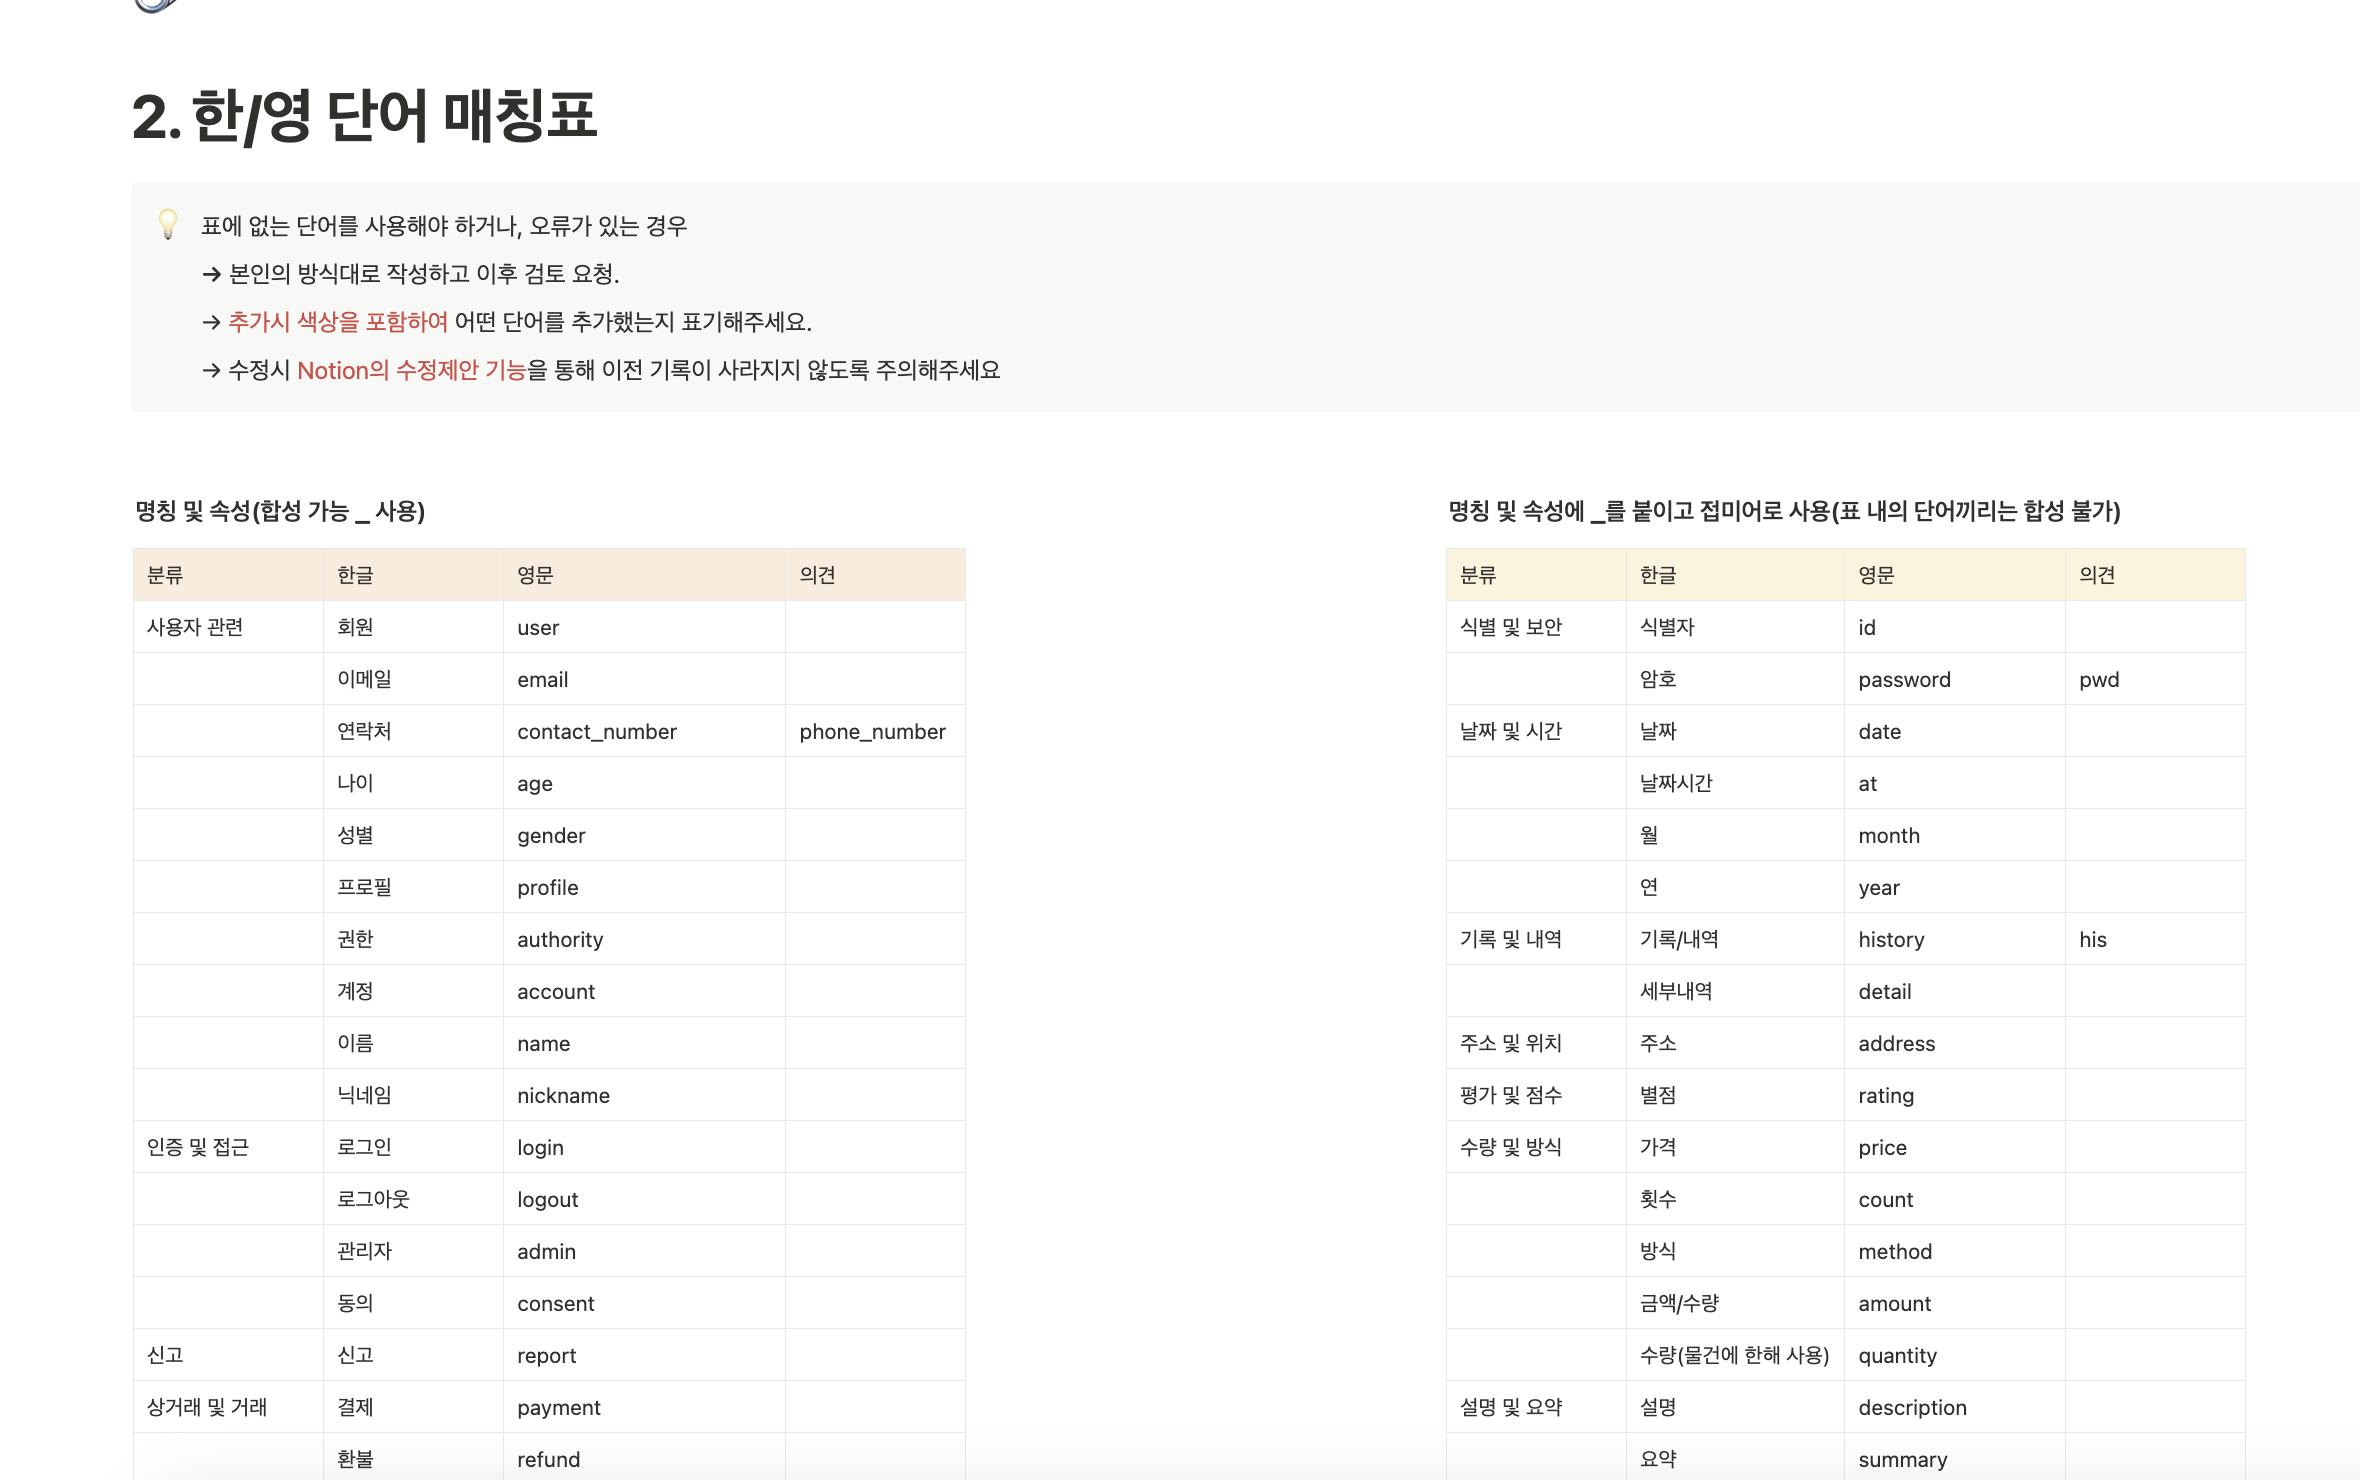Select the '의견' column header in right table

[x=2096, y=575]
